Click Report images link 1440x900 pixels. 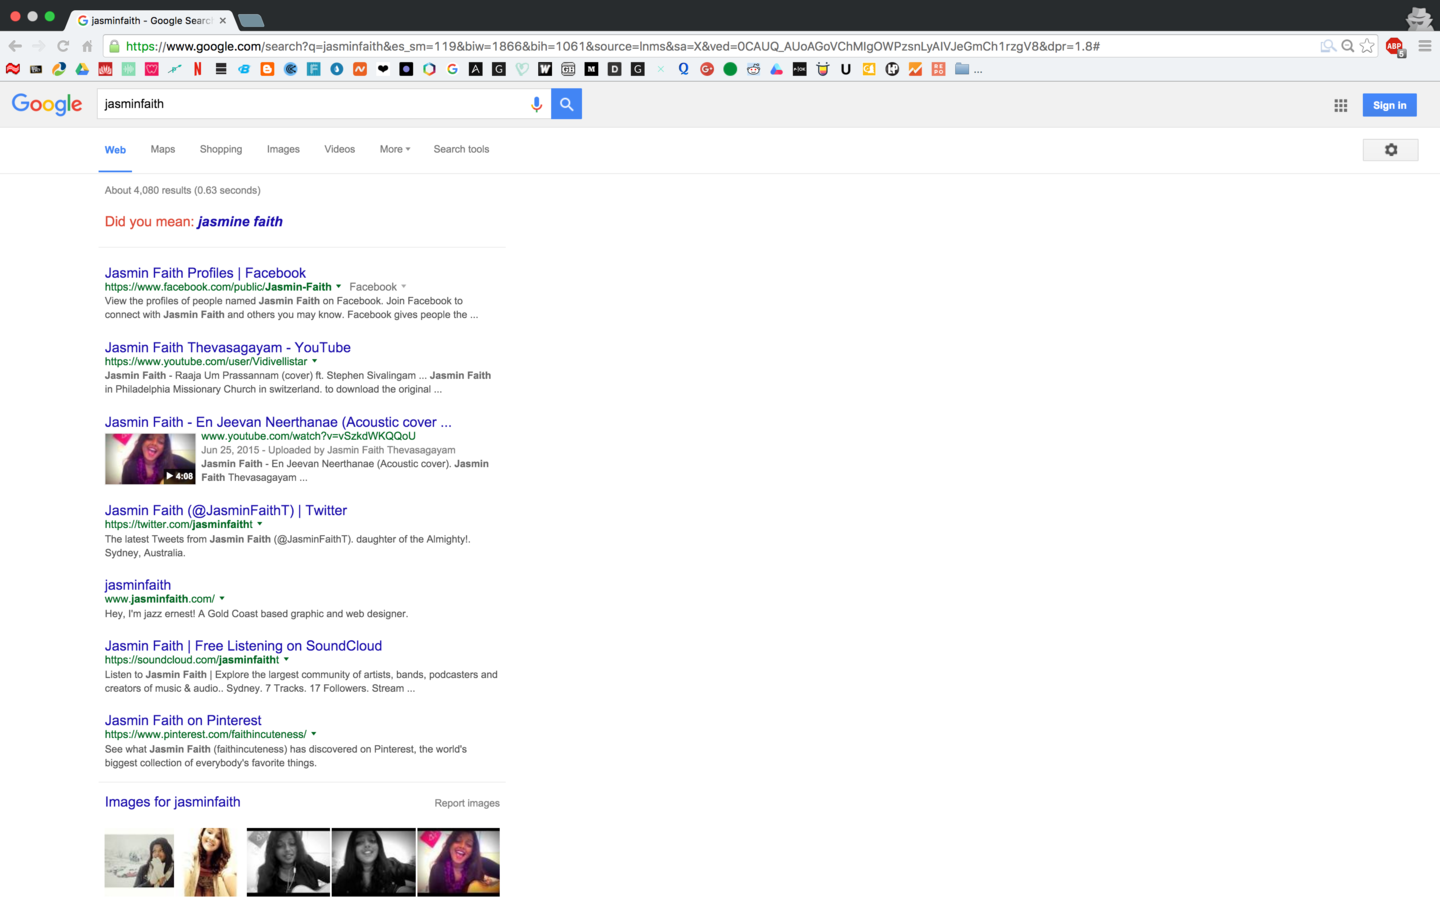click(467, 803)
